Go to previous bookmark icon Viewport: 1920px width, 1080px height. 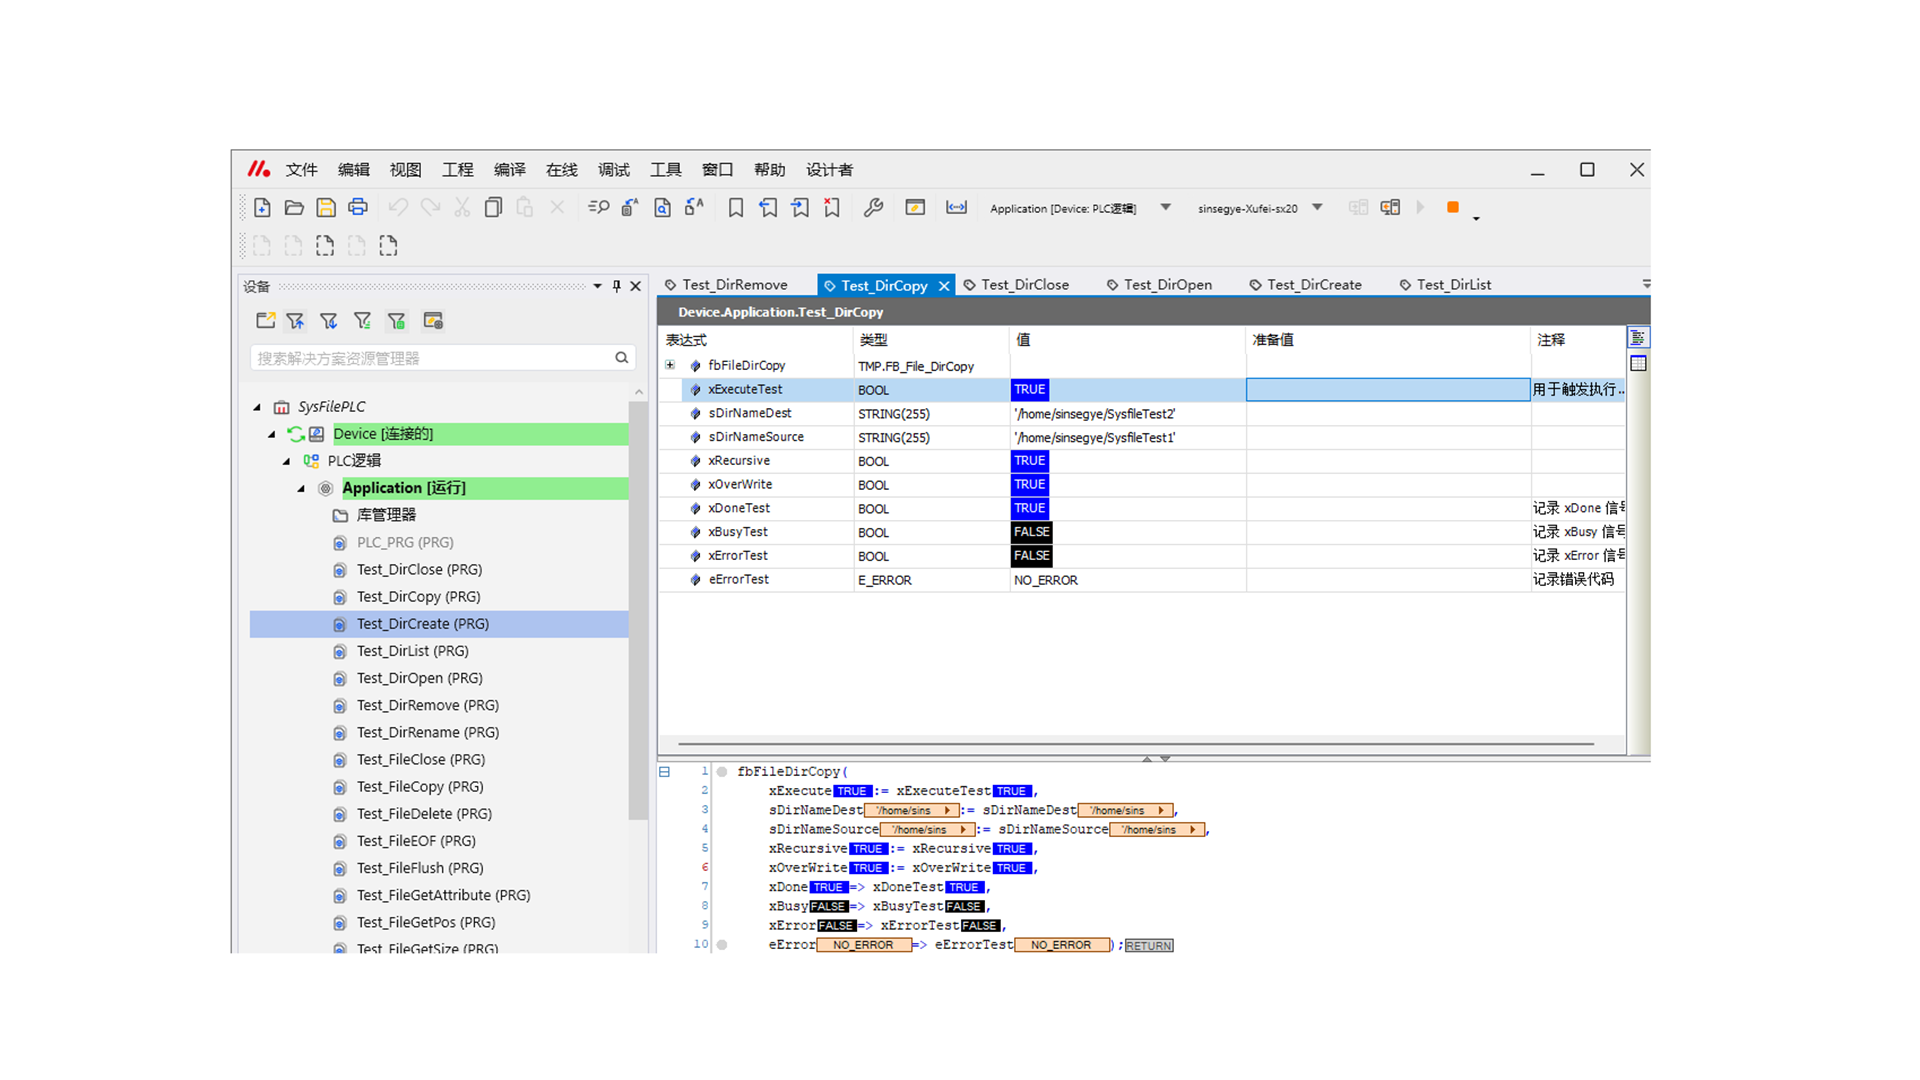click(768, 207)
